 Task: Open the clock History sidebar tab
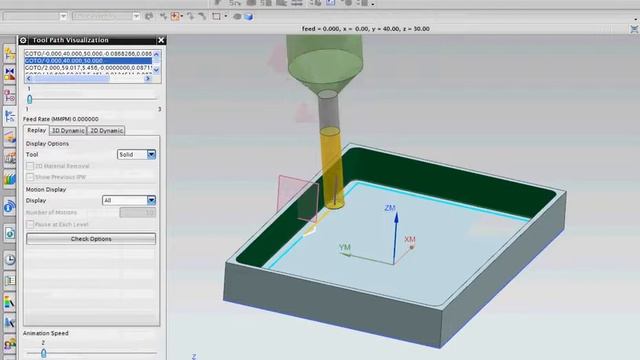point(9,260)
